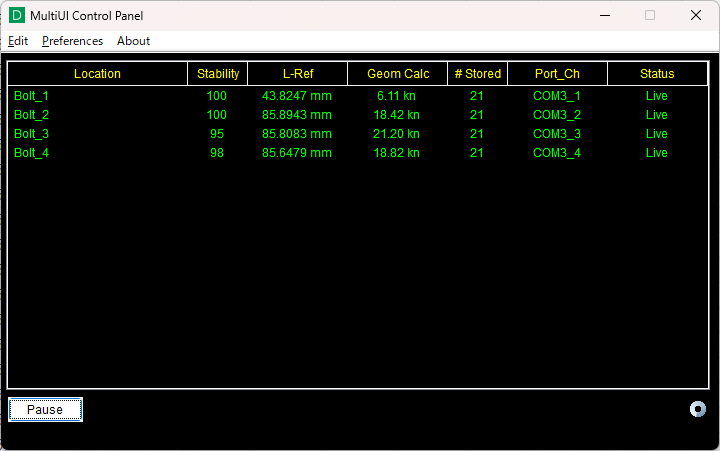Select the Bolt_3 location entry

tap(31, 134)
